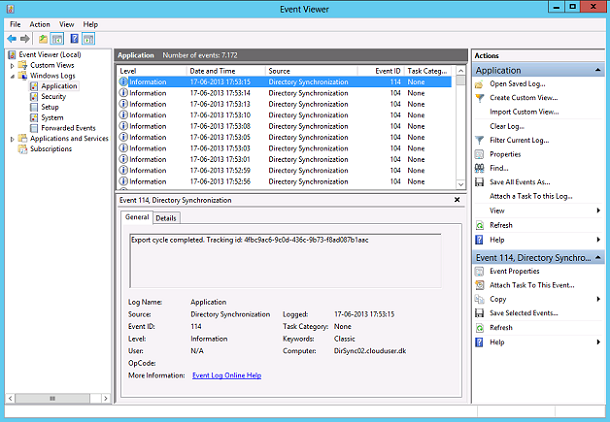Select the event logged at 17-06-2013 17:52:59

285,171
